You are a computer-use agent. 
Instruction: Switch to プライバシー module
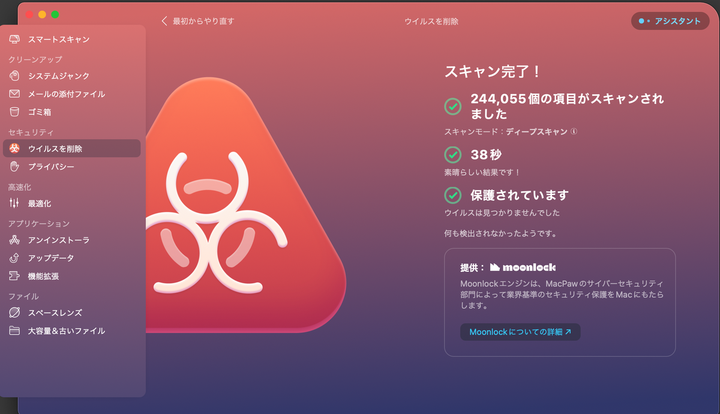[x=51, y=167]
